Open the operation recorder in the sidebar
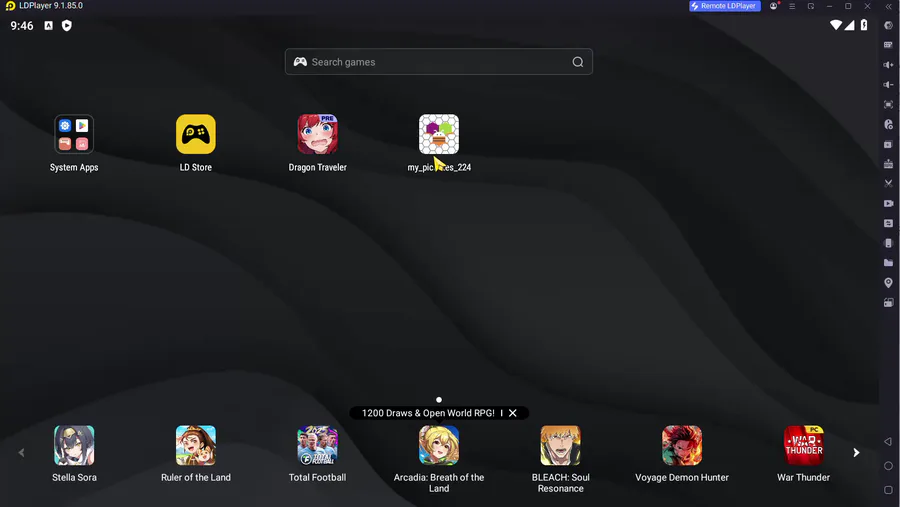Viewport: 900px width, 507px height. pyautogui.click(x=889, y=124)
